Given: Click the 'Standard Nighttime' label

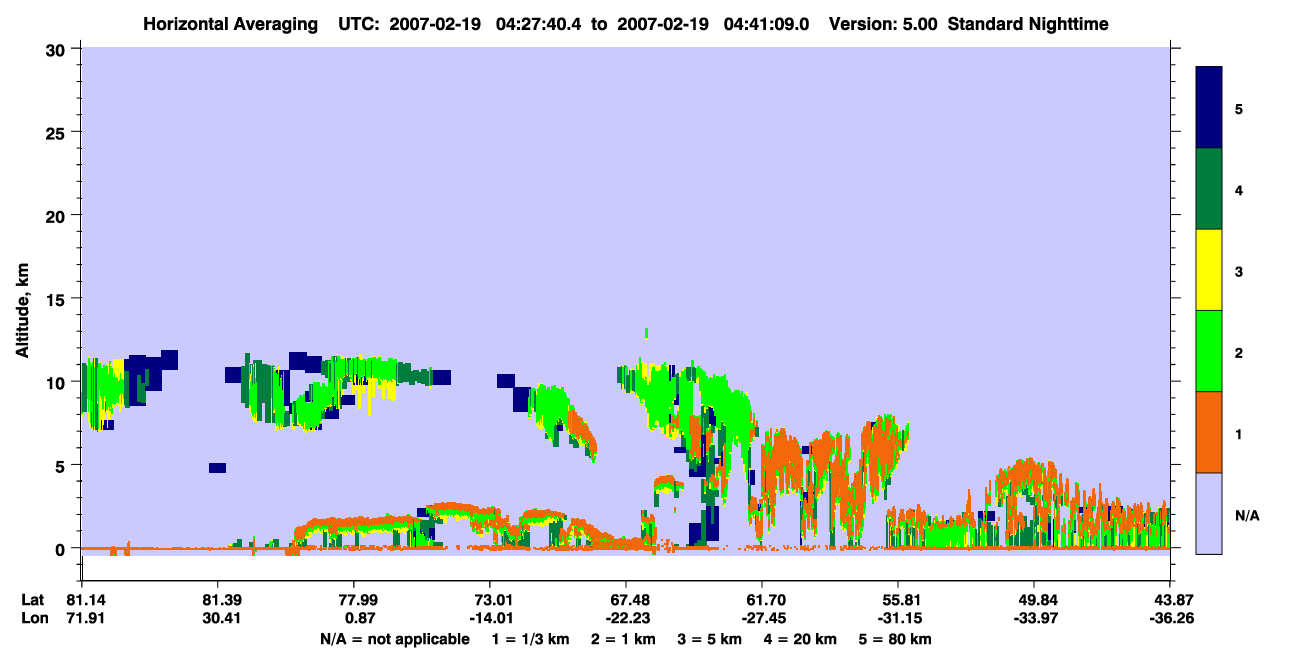Looking at the screenshot, I should 1029,24.
